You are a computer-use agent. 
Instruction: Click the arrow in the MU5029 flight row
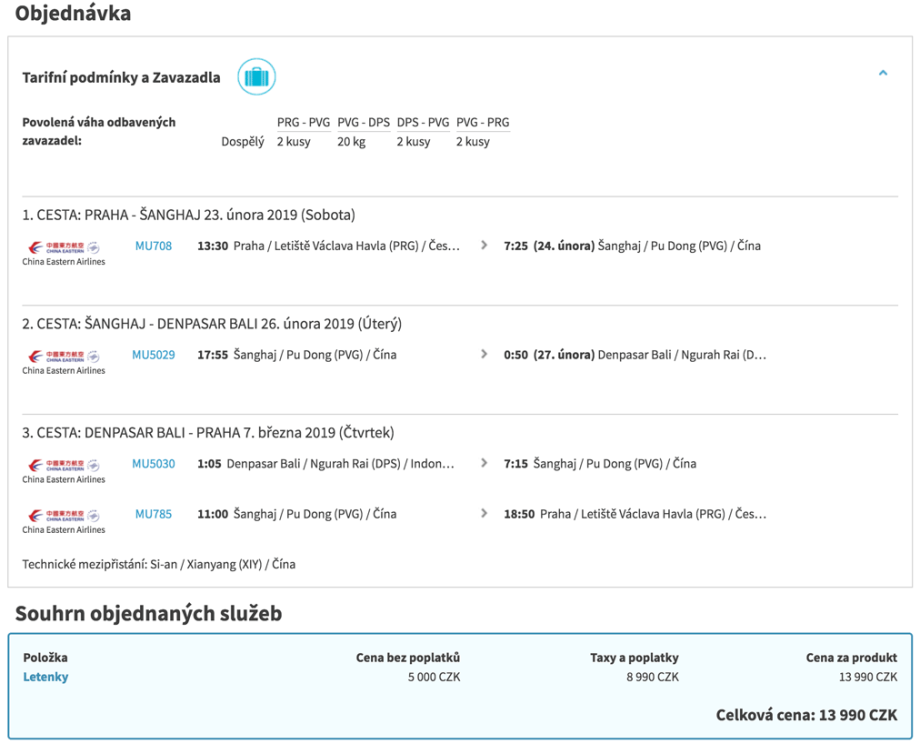click(x=484, y=354)
